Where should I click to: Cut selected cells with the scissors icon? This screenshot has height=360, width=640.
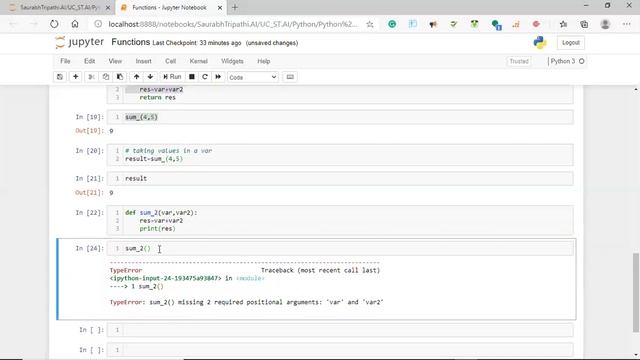[91, 77]
